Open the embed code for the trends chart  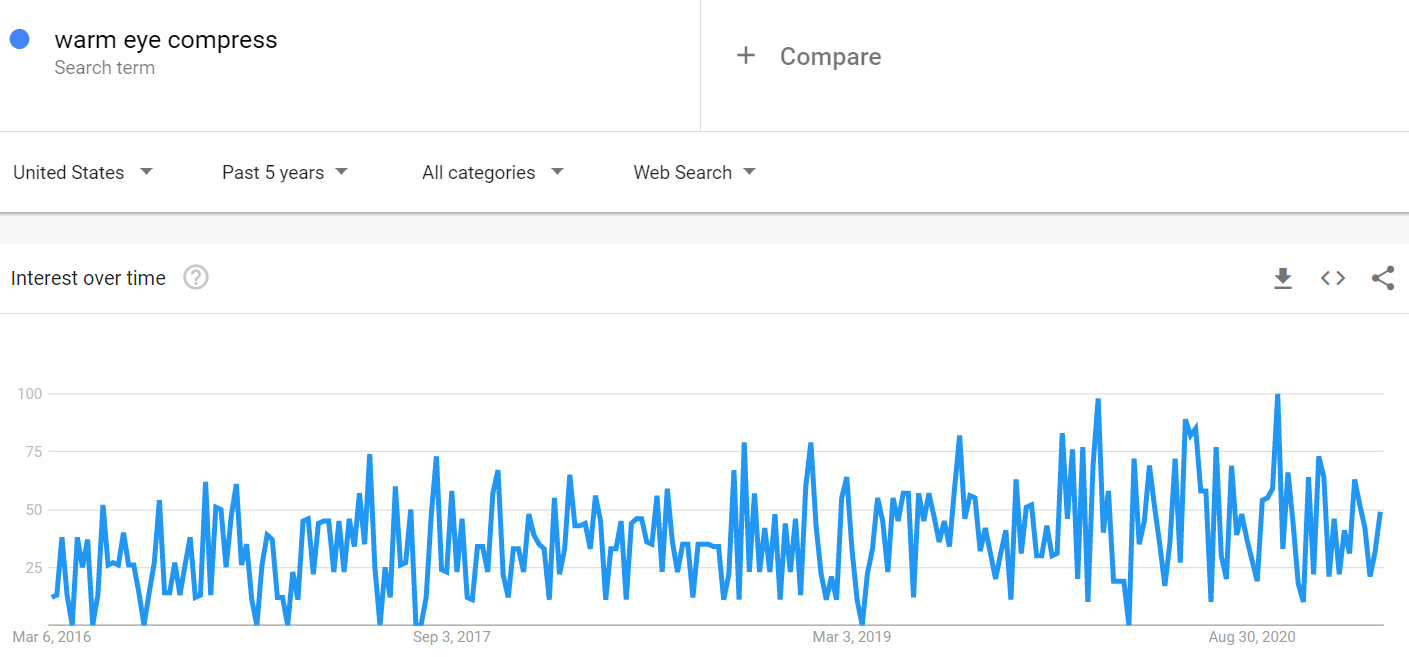click(1332, 278)
